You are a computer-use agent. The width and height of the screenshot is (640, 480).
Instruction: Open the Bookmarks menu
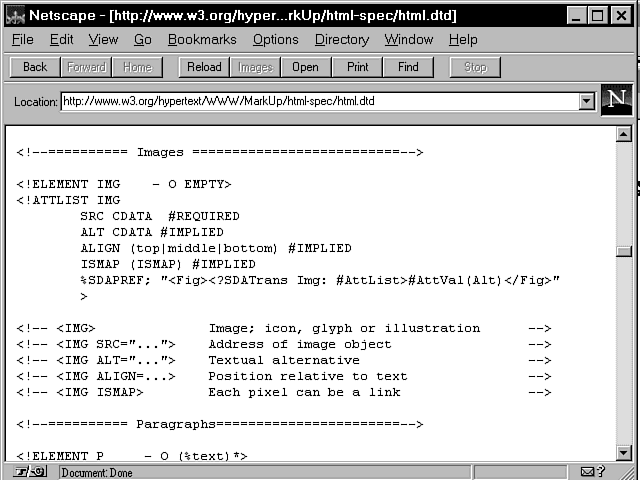[x=202, y=40]
